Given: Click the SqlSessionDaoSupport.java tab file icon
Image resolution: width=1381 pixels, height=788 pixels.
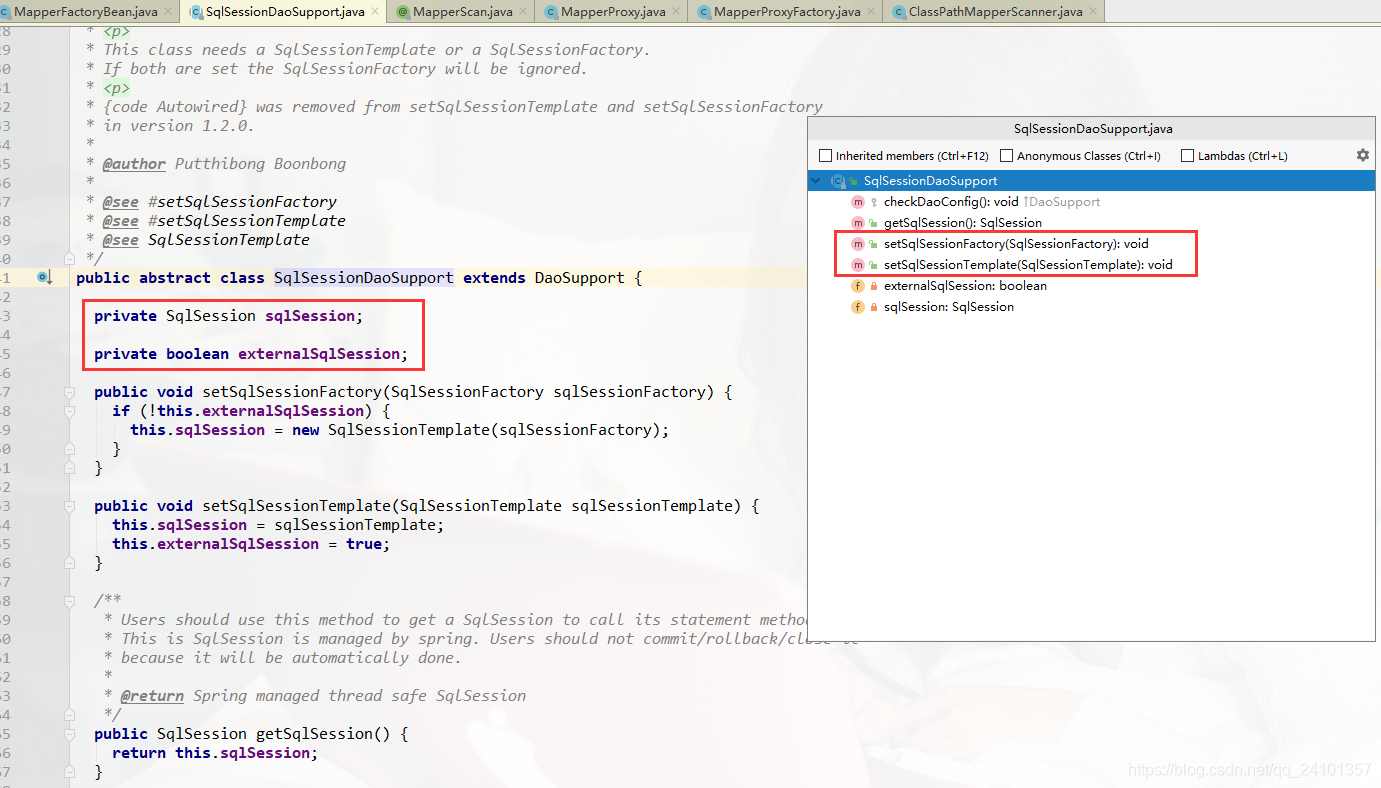Looking at the screenshot, I should (x=196, y=12).
